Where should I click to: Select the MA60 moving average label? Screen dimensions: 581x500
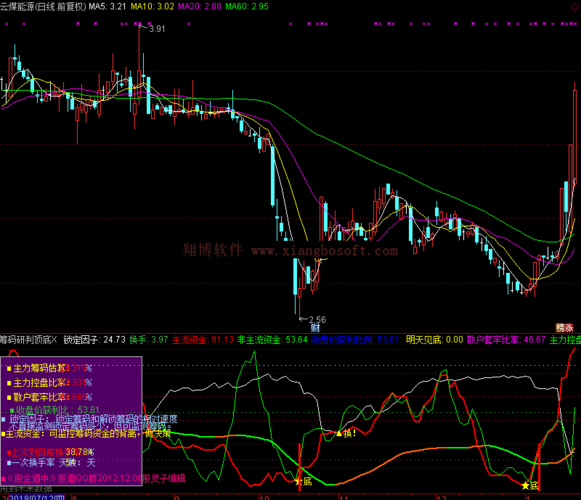247,7
